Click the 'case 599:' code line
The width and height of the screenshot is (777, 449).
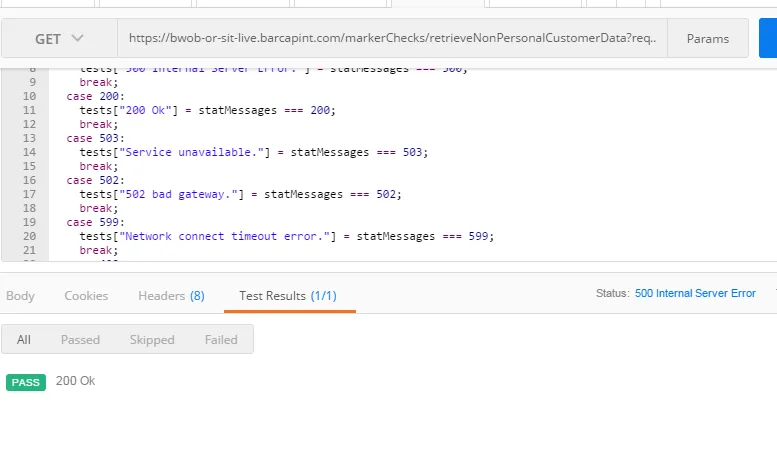pyautogui.click(x=96, y=223)
